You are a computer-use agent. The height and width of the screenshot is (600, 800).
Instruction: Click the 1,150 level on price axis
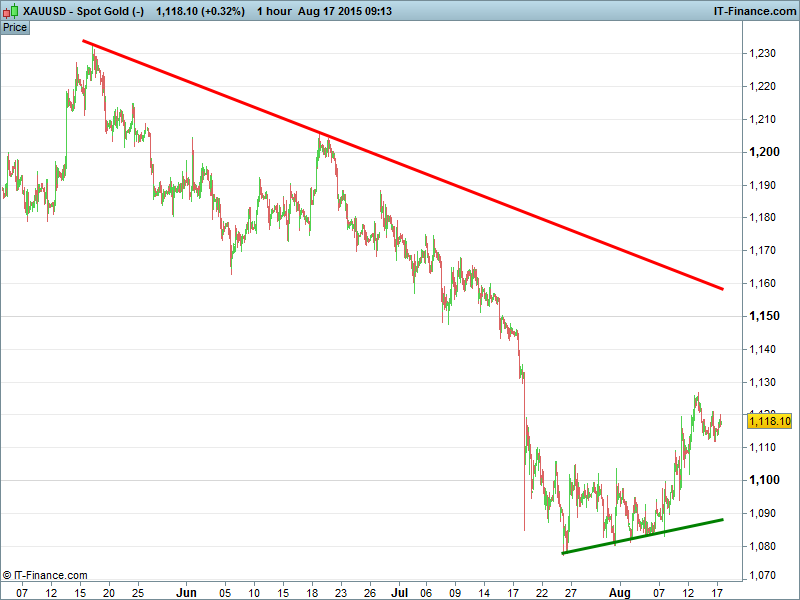coord(765,316)
